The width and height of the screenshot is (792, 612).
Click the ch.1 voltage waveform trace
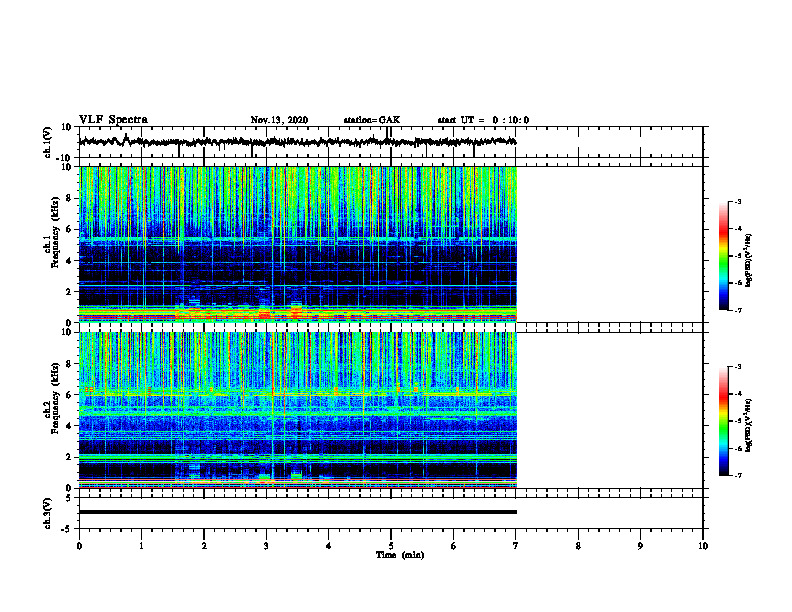pyautogui.click(x=298, y=142)
